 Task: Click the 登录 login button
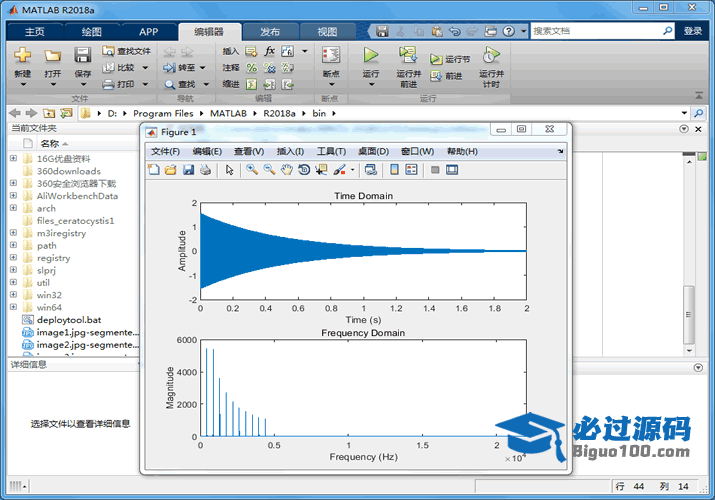point(693,31)
